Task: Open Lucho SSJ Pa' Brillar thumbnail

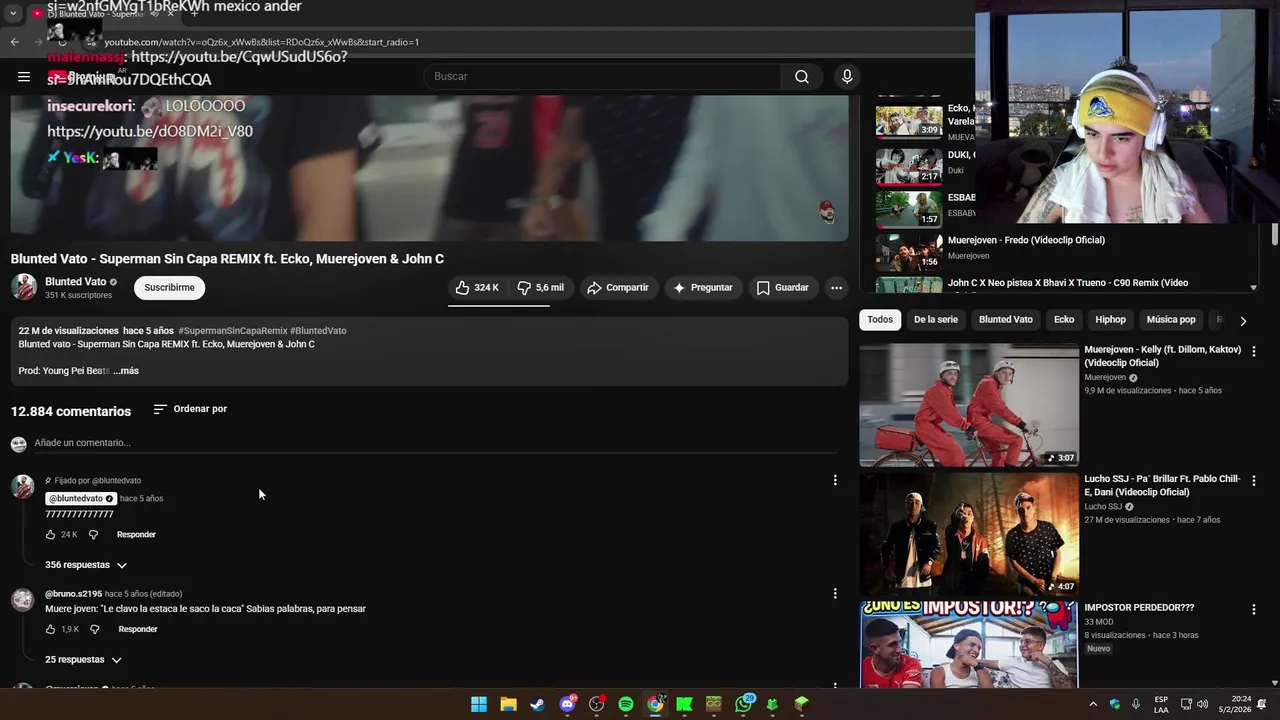Action: coord(969,534)
